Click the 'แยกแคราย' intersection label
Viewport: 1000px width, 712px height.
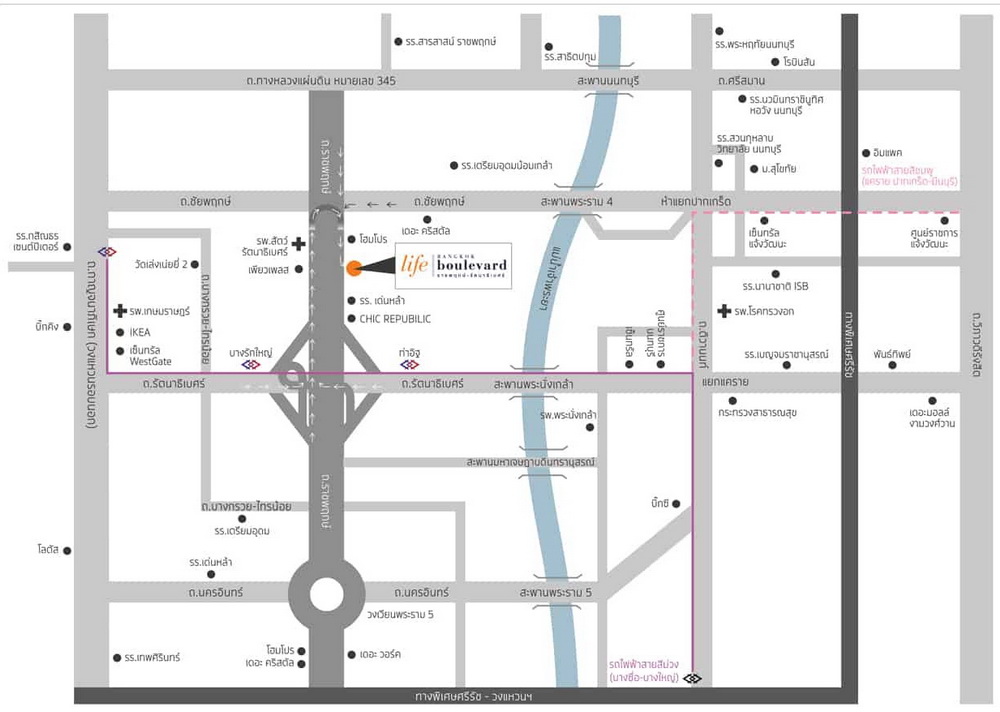[725, 382]
